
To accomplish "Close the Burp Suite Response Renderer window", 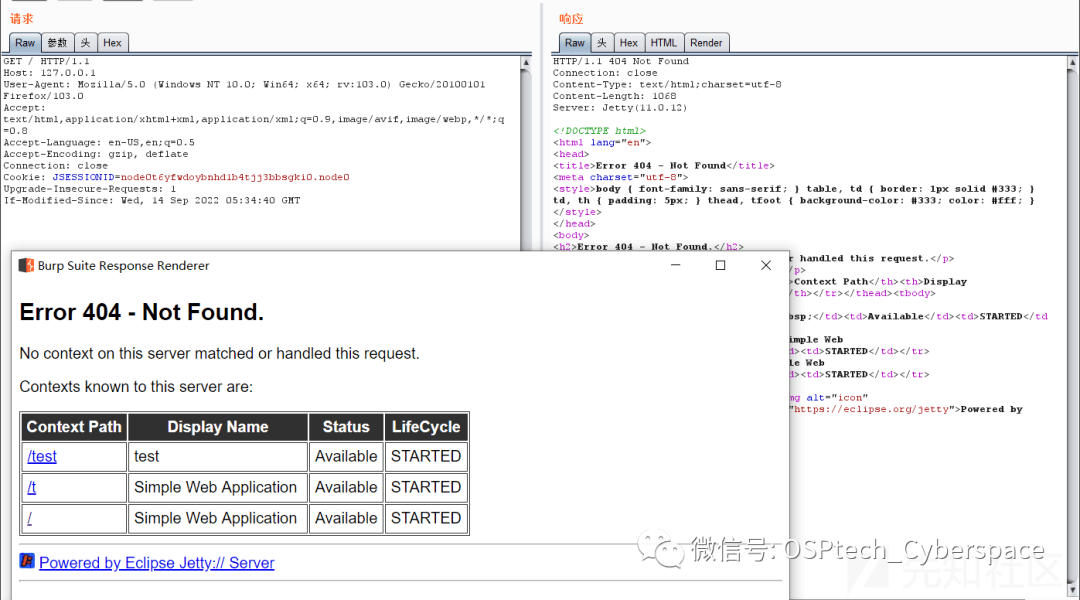I will point(766,265).
